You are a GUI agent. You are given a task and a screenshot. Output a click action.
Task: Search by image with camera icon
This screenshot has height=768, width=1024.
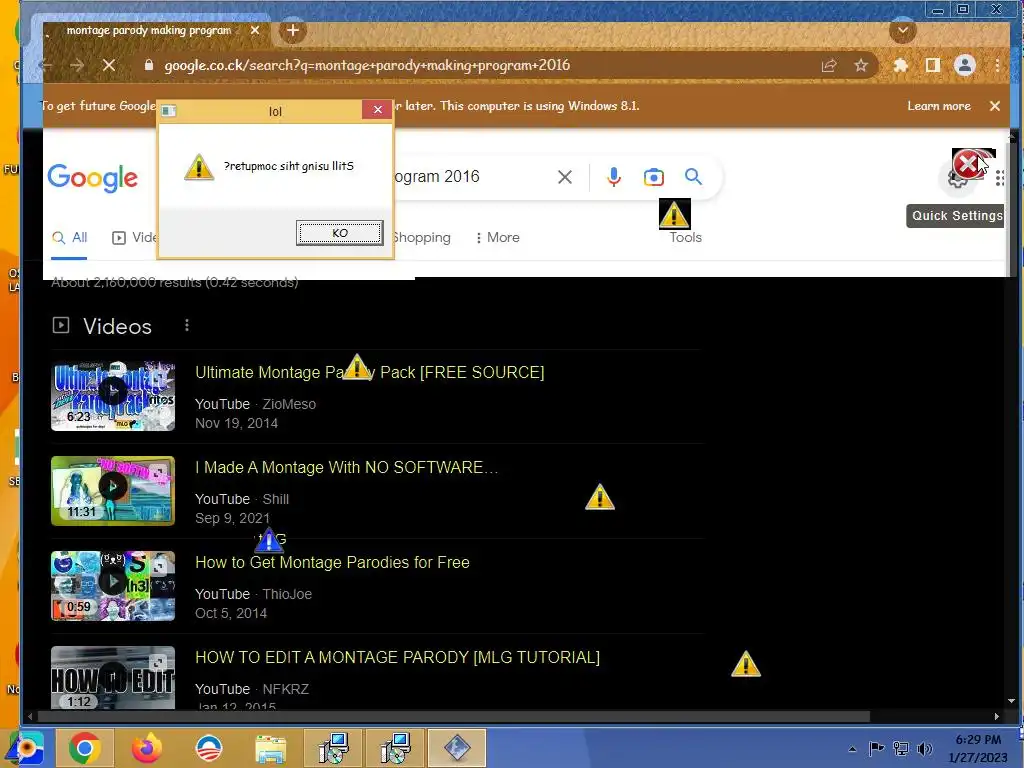pyautogui.click(x=653, y=177)
